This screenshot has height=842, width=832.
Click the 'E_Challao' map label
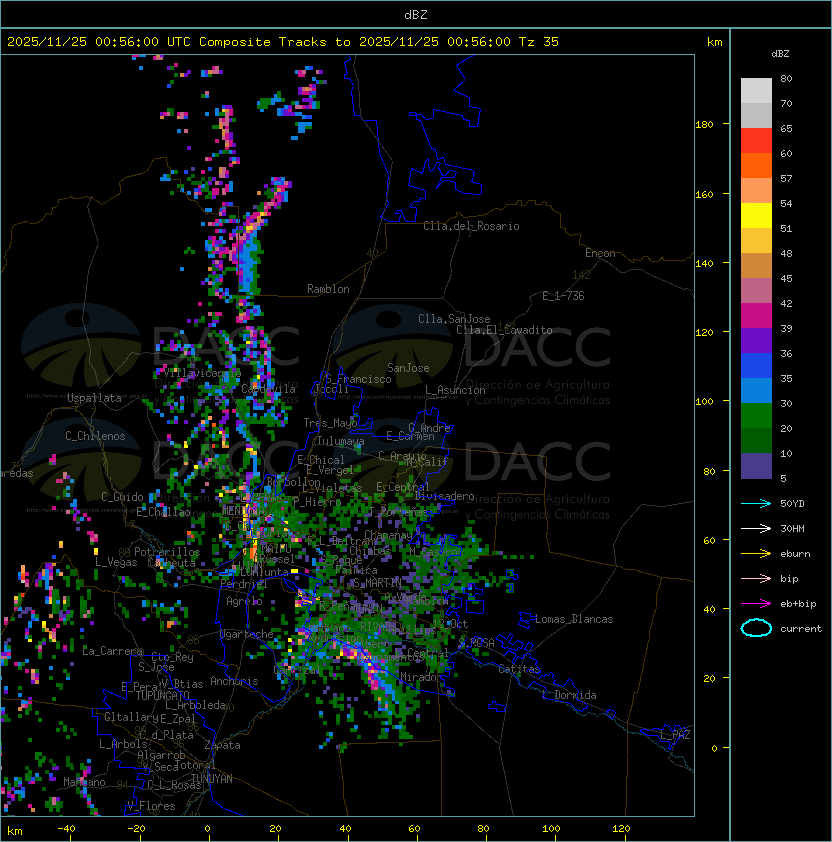click(163, 512)
